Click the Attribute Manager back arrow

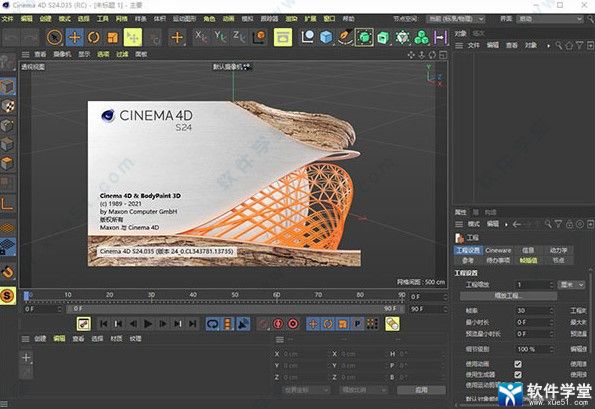tap(516, 224)
